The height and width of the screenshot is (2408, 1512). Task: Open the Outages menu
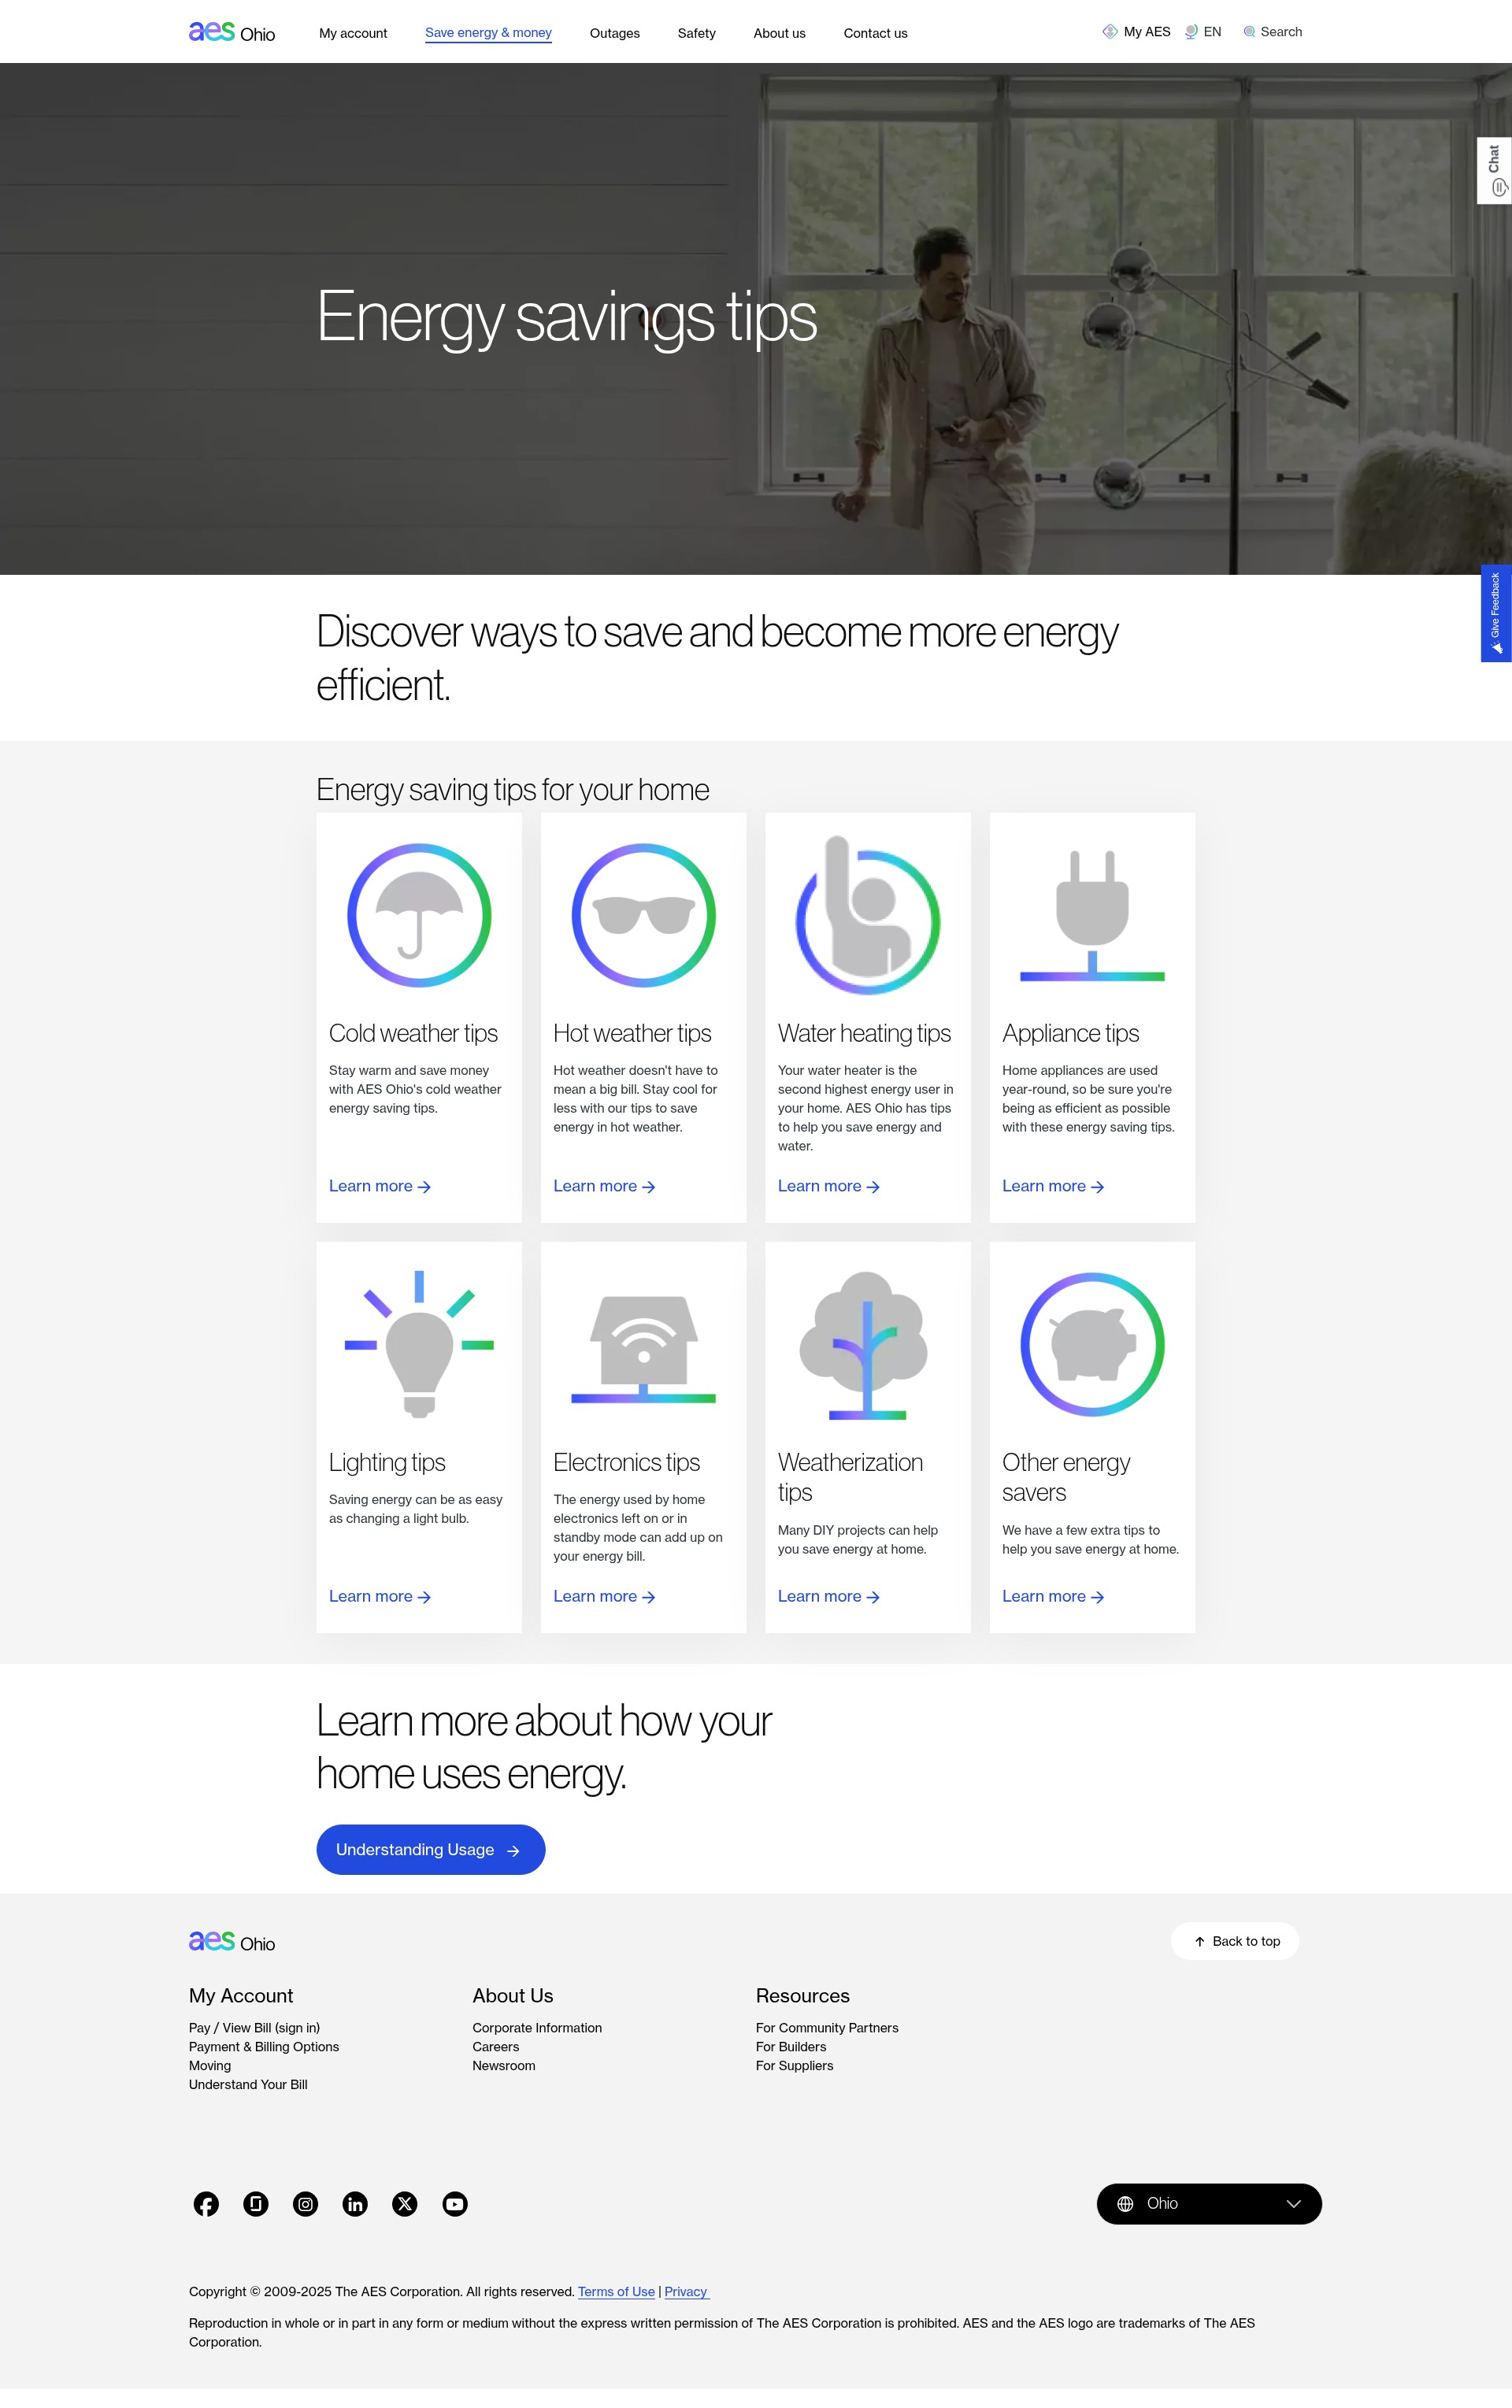click(x=615, y=33)
